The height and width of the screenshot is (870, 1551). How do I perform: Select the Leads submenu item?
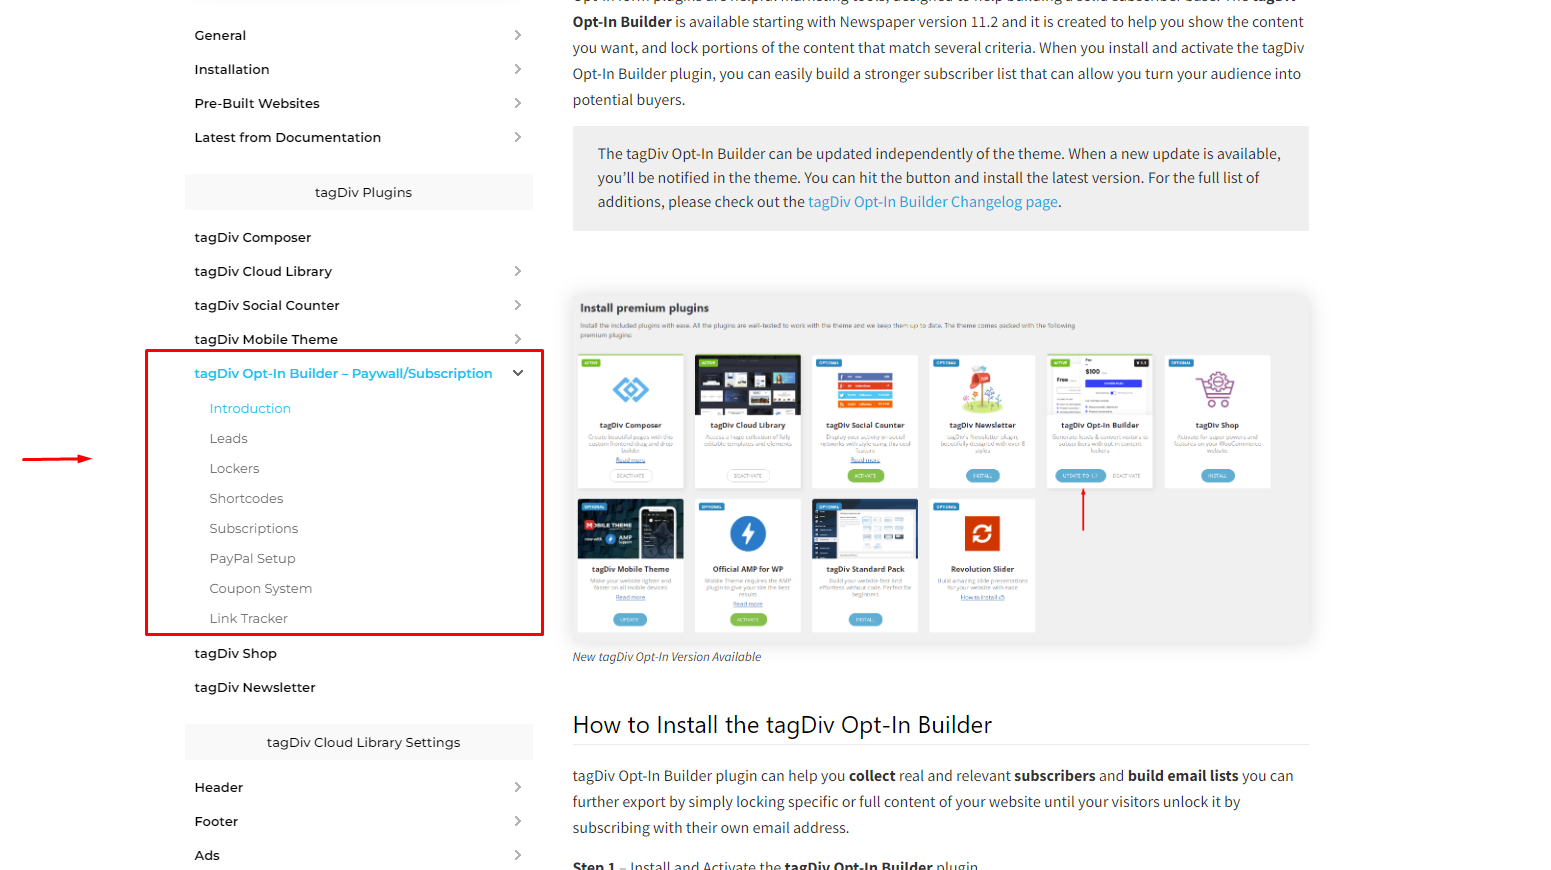tap(228, 438)
